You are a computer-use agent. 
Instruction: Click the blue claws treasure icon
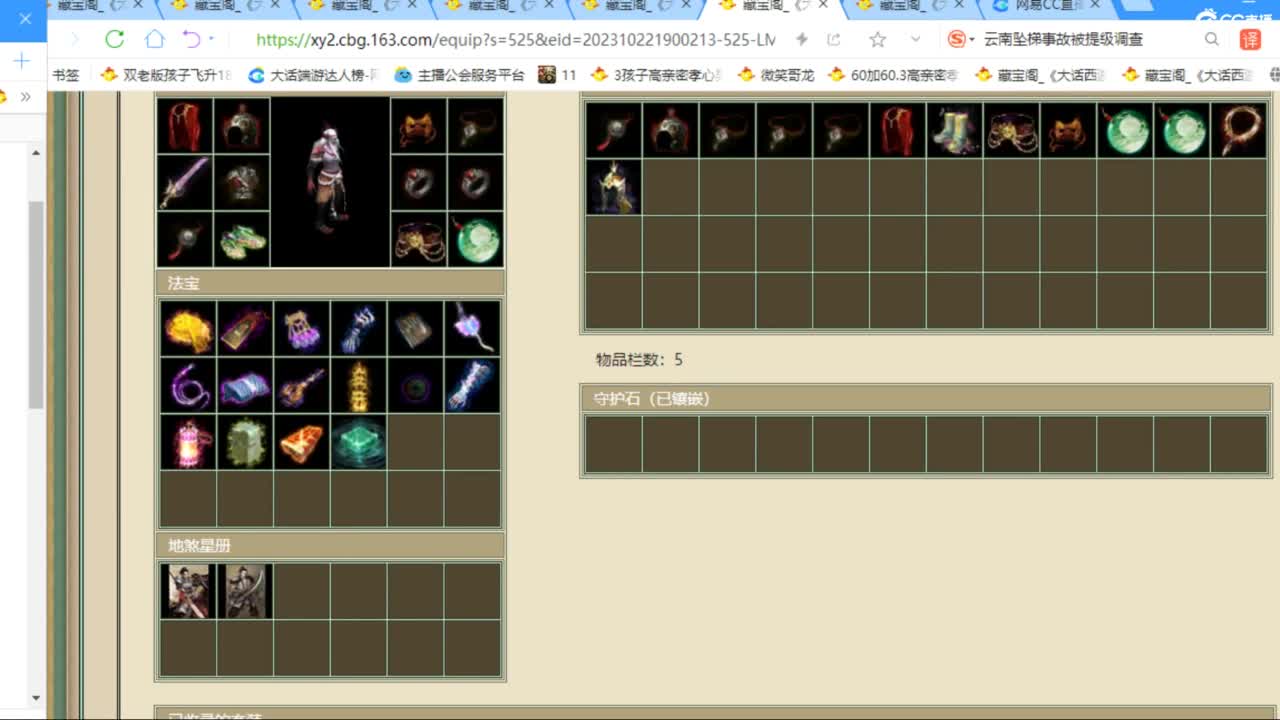[x=358, y=329]
